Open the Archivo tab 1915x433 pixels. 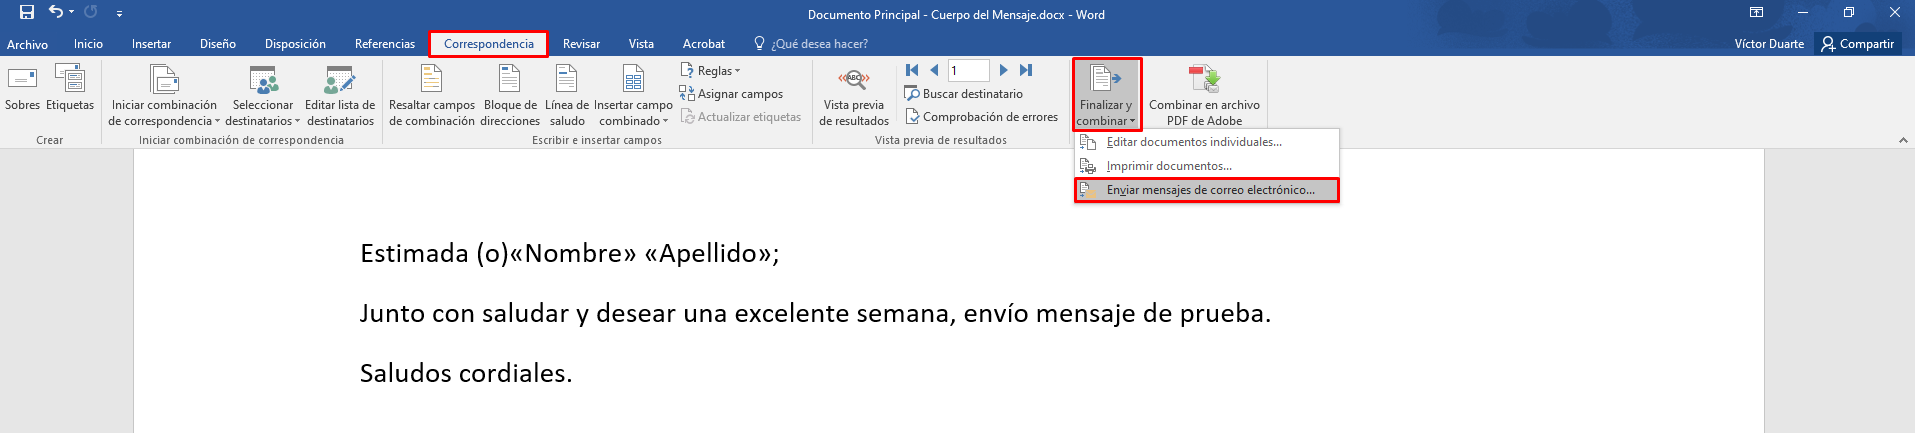pyautogui.click(x=27, y=44)
